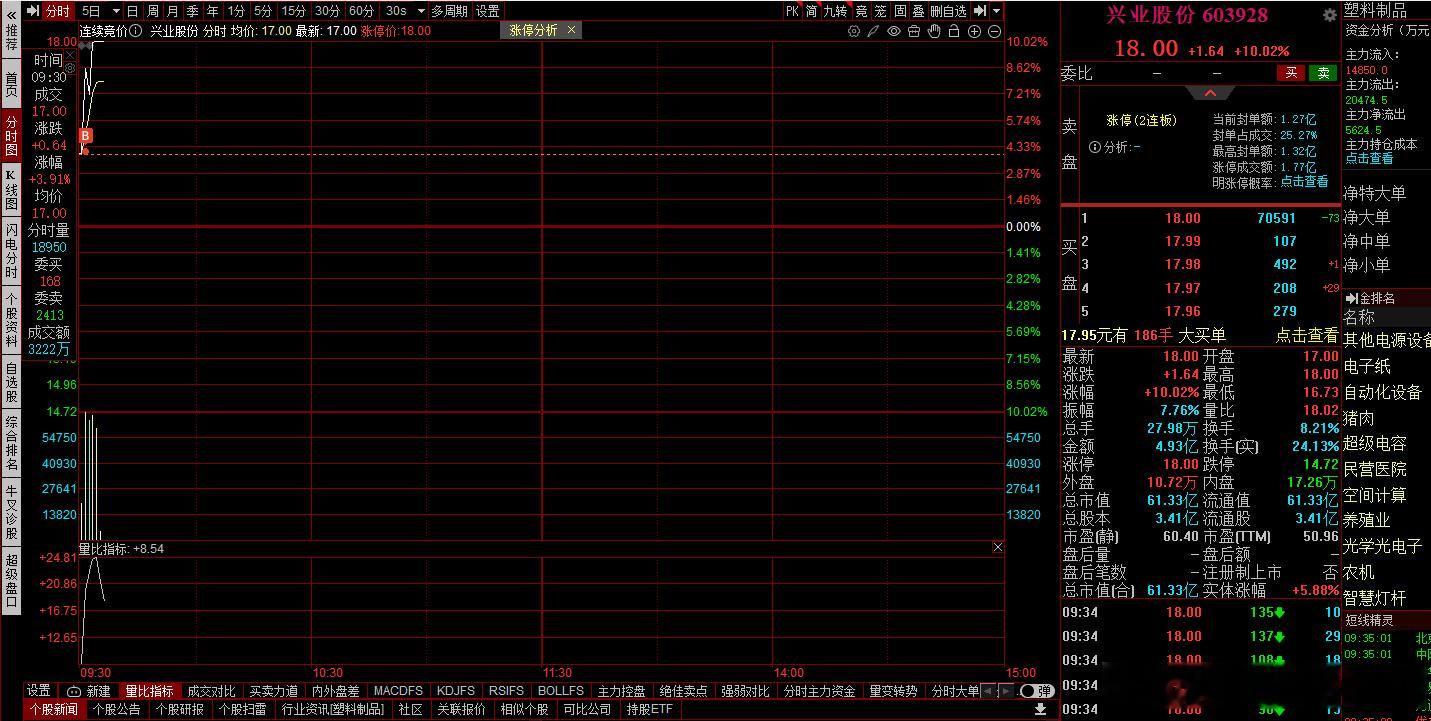The width and height of the screenshot is (1431, 721).
Task: Select the MACDFS indicator tab
Action: (398, 691)
